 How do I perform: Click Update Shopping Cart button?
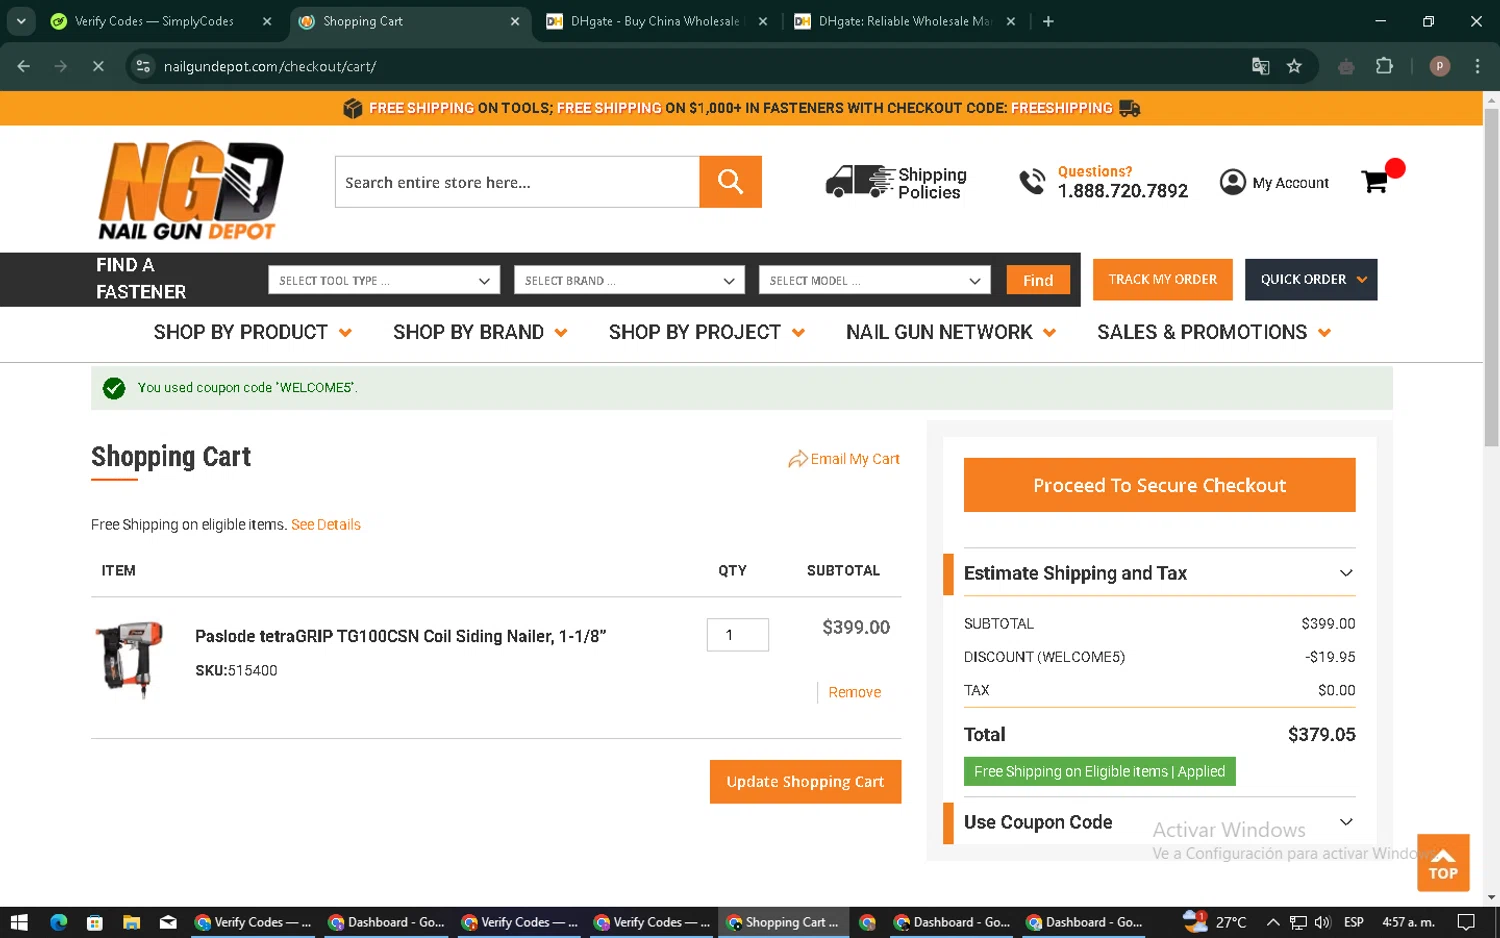(805, 782)
